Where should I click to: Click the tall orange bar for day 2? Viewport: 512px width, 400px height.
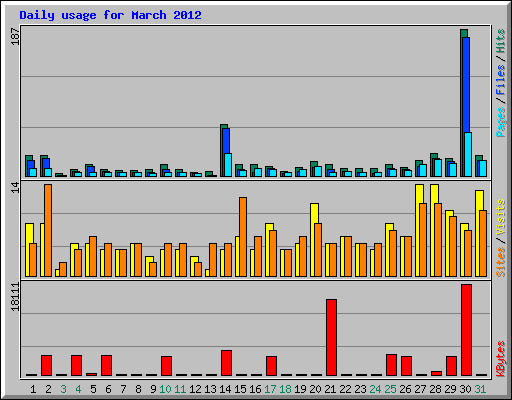pos(48,230)
